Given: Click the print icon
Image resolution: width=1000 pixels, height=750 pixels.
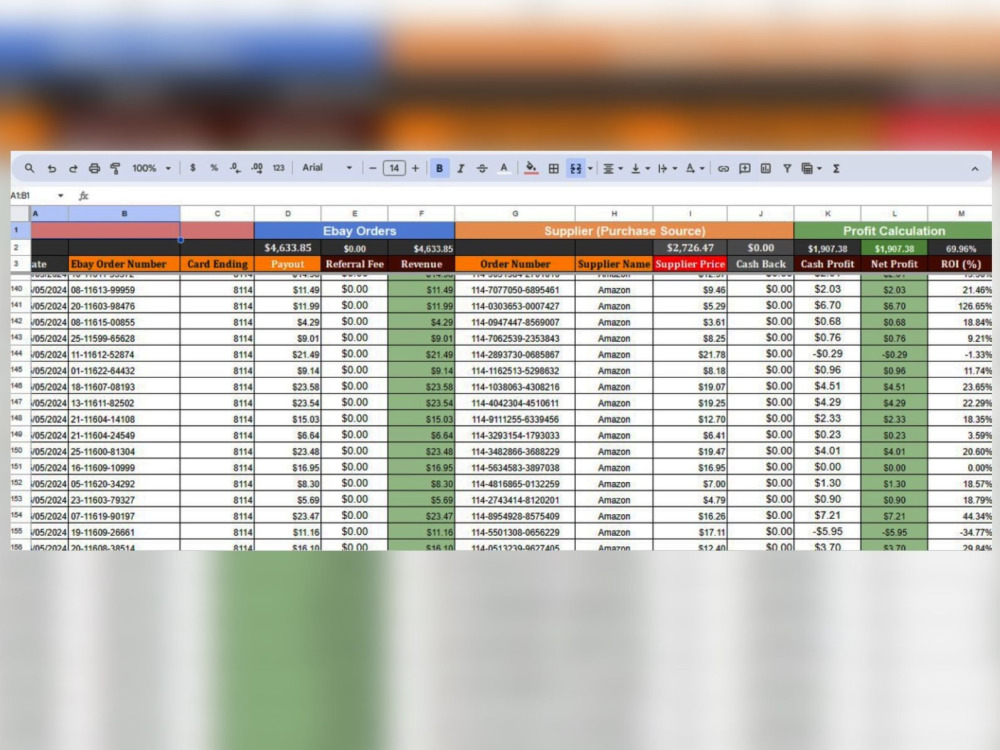Looking at the screenshot, I should pos(94,168).
